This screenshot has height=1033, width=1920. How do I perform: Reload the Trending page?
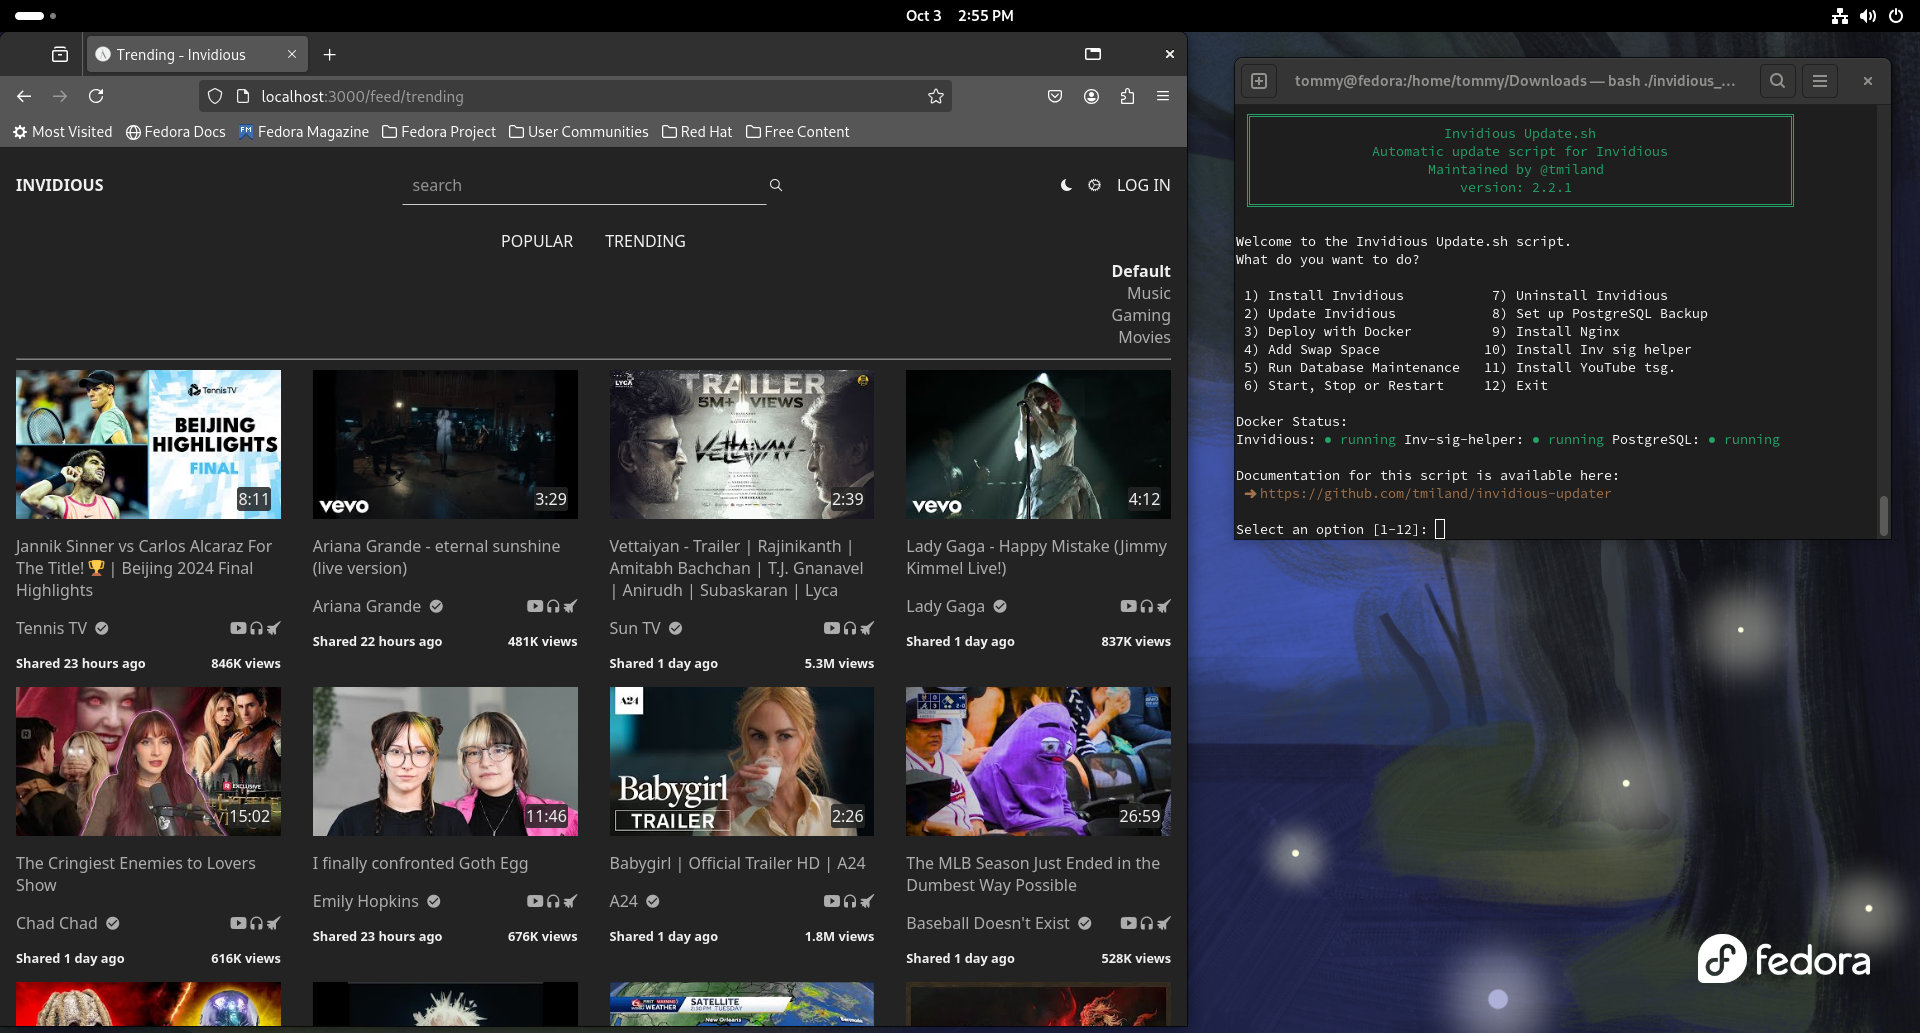[96, 96]
